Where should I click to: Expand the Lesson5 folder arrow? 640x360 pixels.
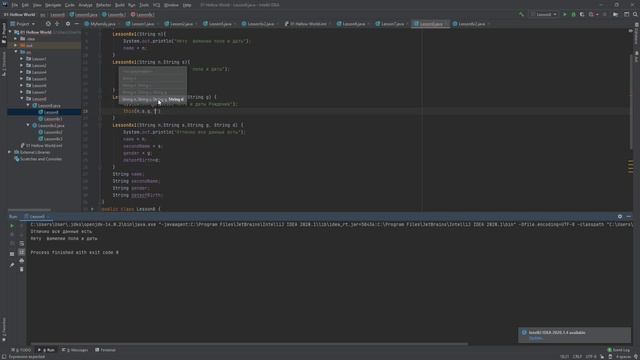click(22, 79)
